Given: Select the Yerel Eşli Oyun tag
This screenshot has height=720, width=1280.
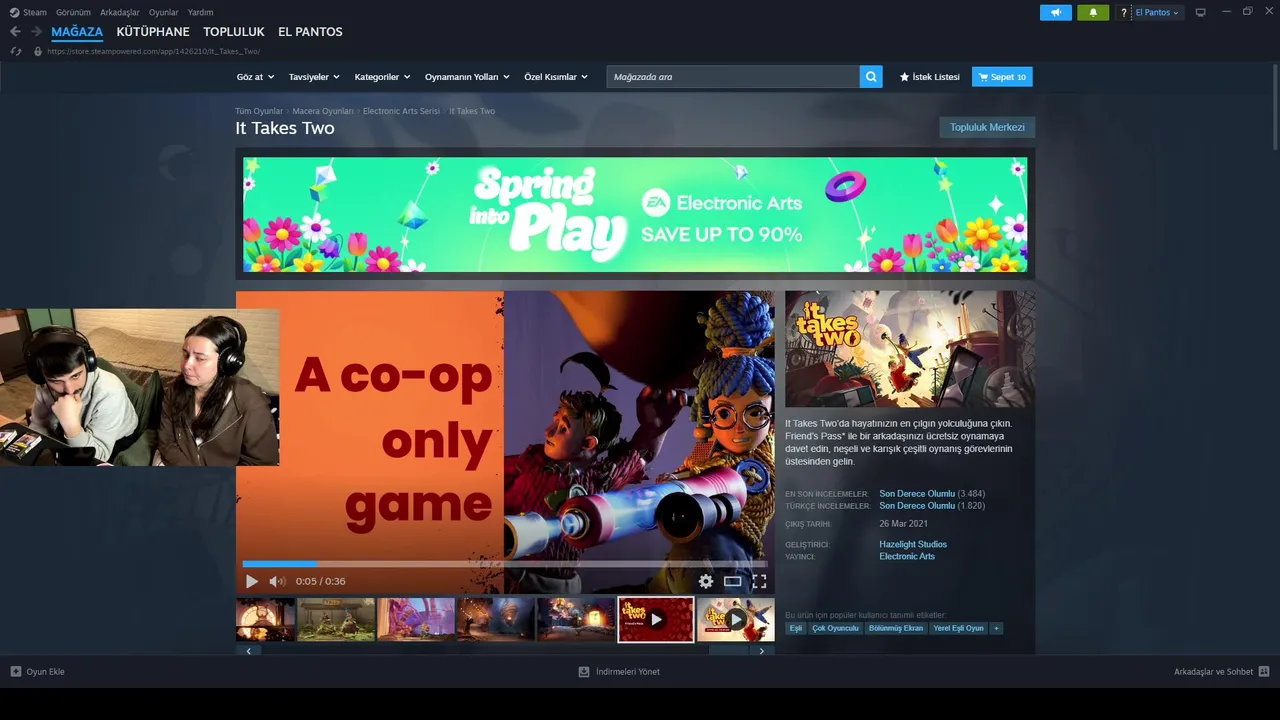Looking at the screenshot, I should pyautogui.click(x=958, y=628).
